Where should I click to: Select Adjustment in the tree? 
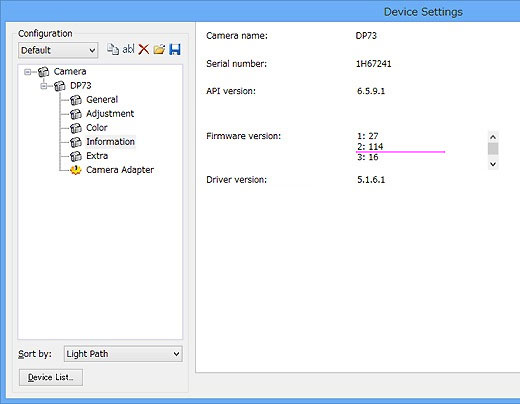[110, 114]
